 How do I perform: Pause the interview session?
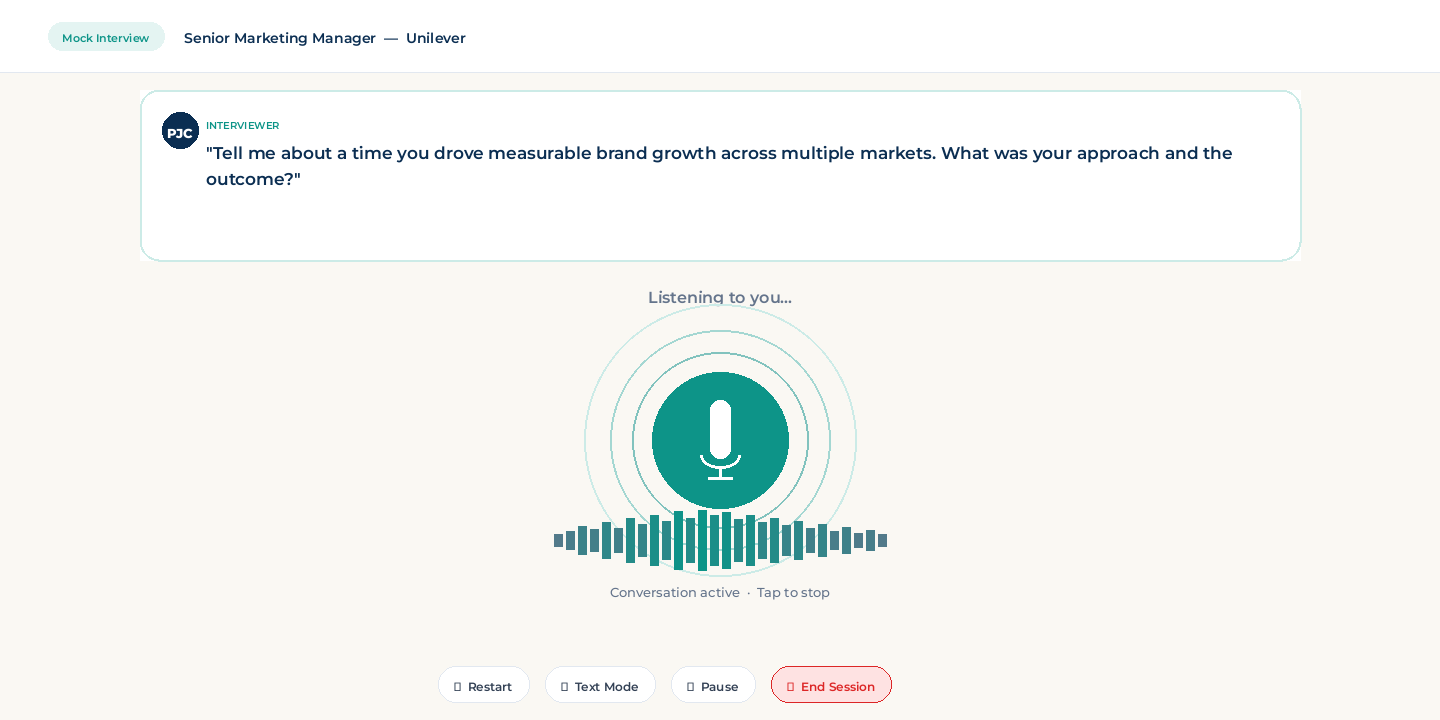(713, 686)
